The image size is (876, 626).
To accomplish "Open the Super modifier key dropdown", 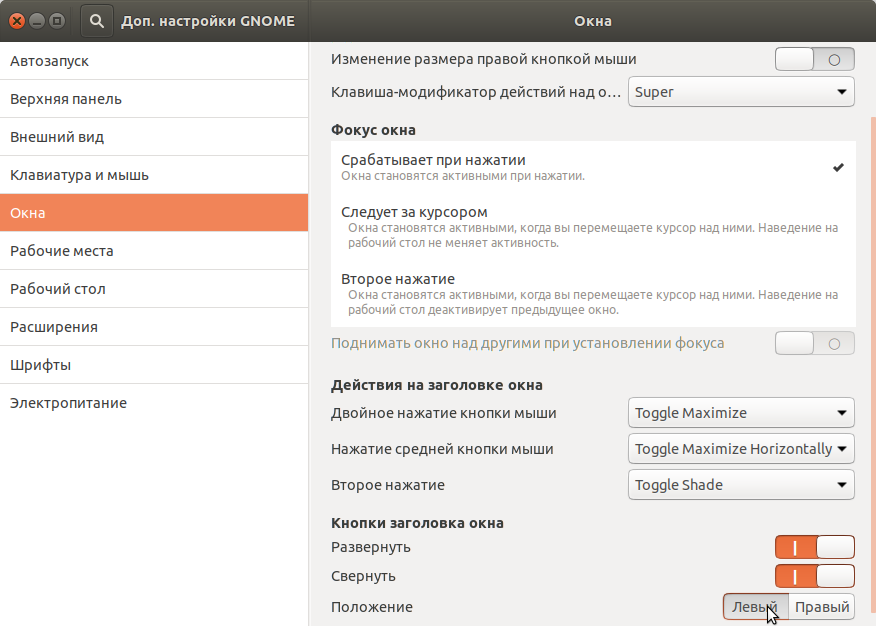I will tap(741, 92).
